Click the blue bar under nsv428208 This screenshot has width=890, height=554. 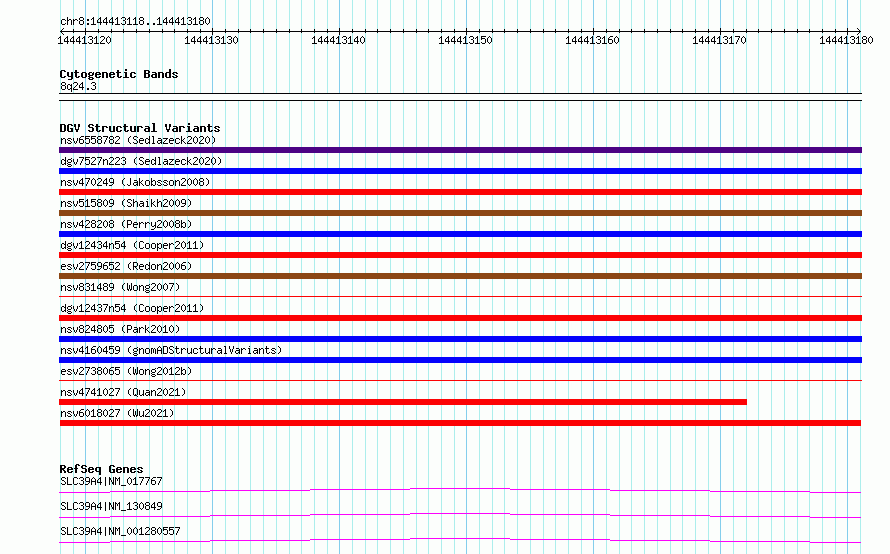(x=460, y=234)
